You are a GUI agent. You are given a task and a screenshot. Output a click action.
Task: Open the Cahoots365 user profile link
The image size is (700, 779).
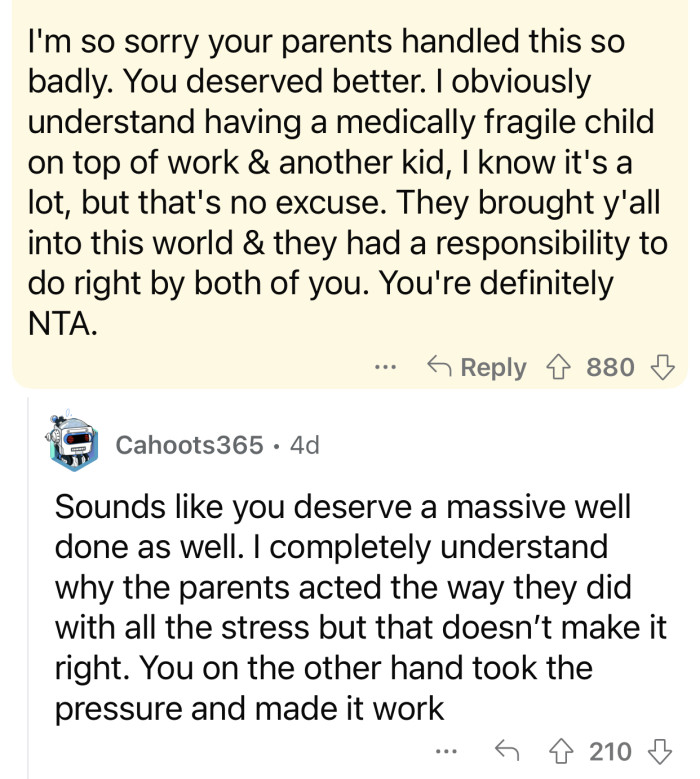click(189, 445)
